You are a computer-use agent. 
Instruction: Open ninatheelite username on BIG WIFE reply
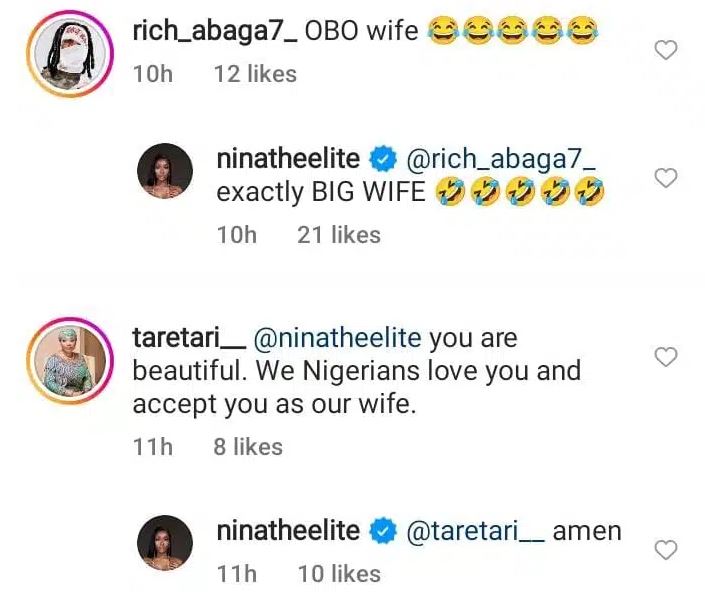288,157
